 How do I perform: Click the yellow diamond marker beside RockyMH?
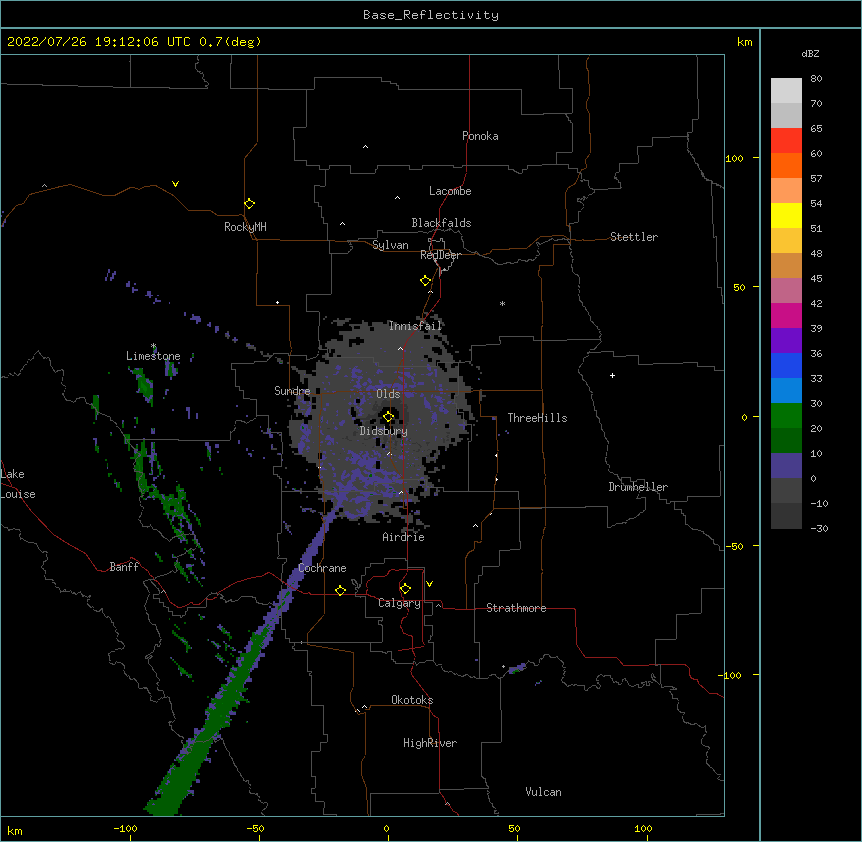(250, 204)
